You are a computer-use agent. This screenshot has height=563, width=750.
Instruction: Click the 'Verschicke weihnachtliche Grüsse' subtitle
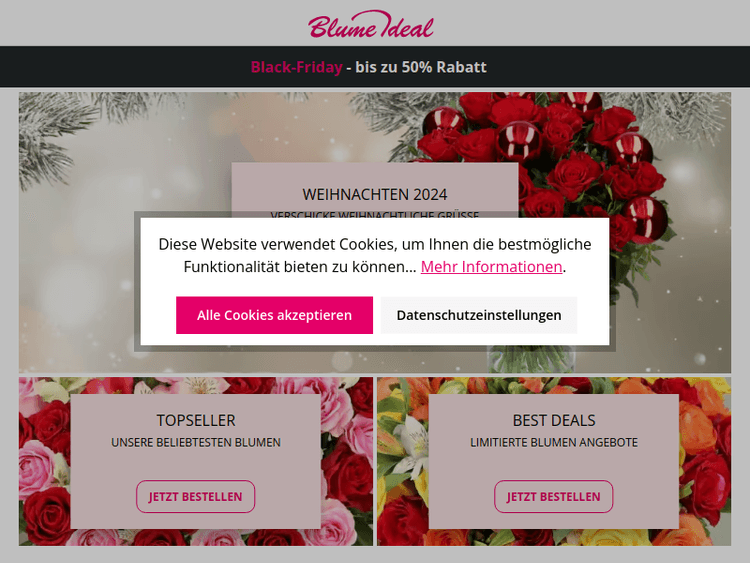(375, 215)
